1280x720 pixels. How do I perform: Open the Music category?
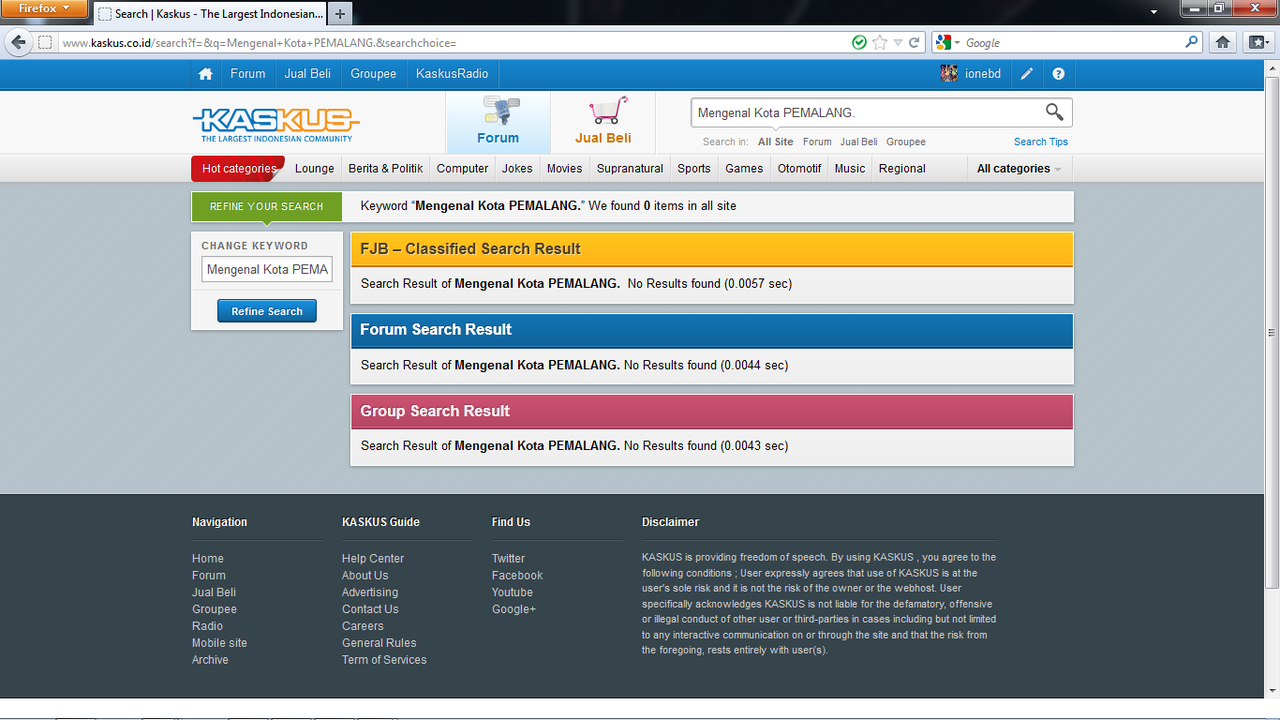[850, 169]
